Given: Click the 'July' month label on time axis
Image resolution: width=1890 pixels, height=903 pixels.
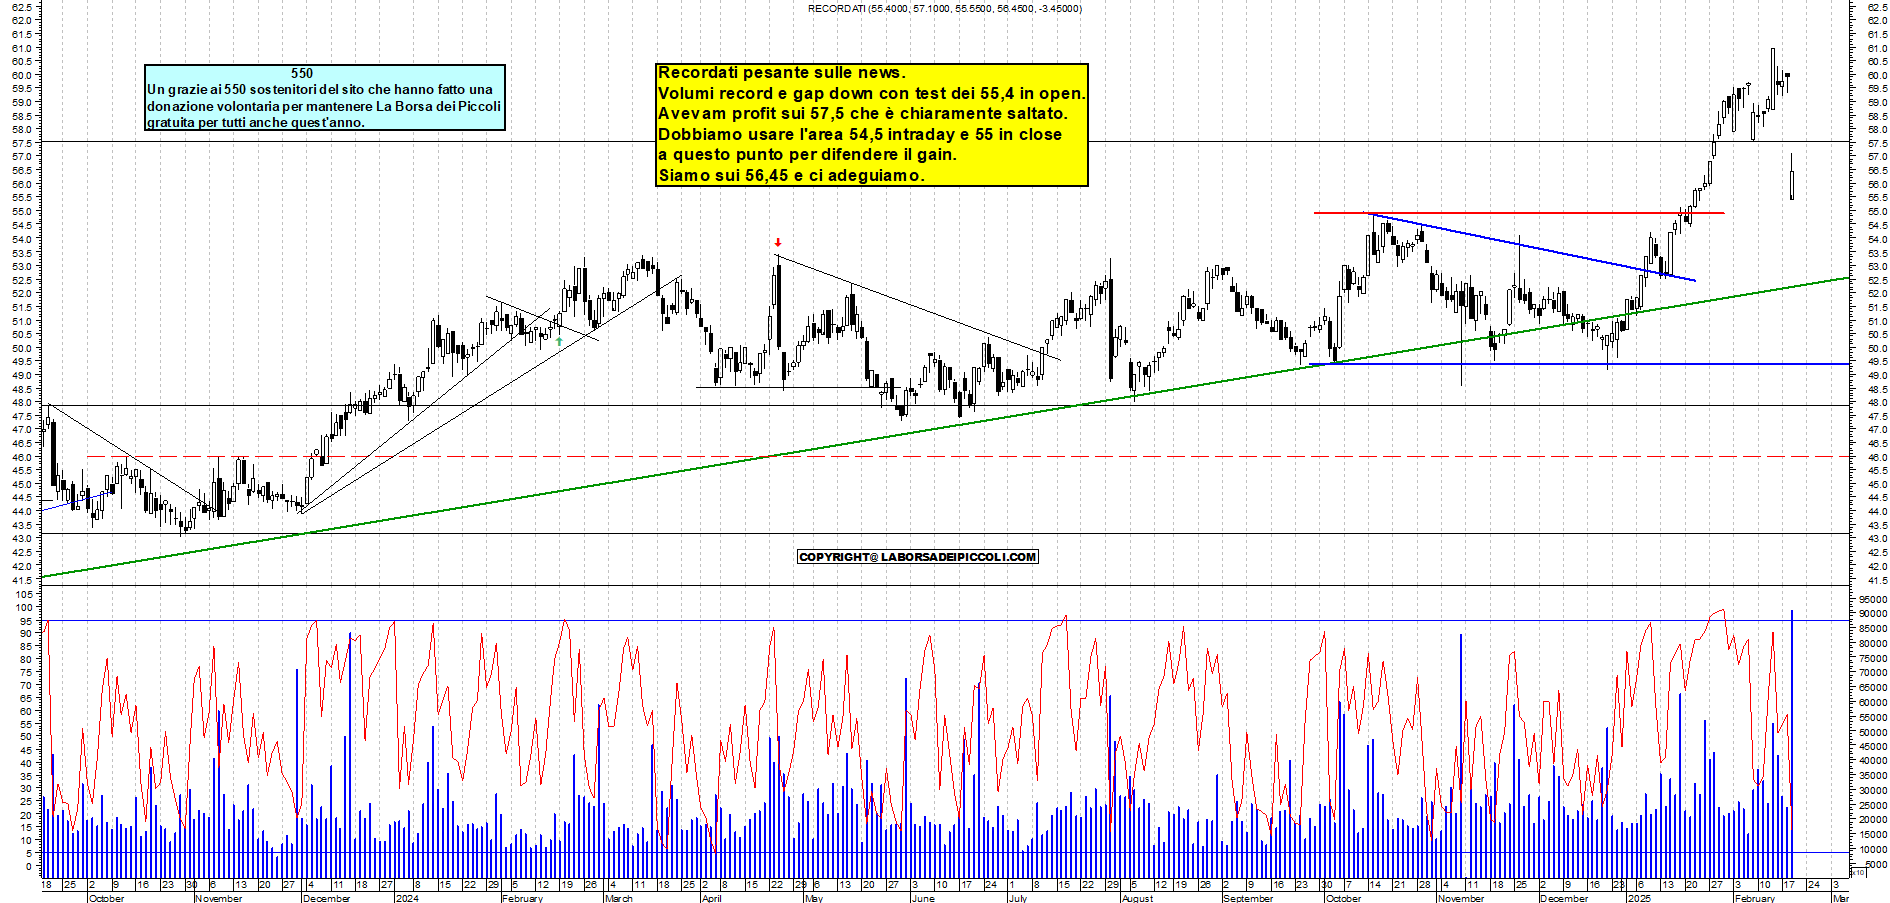Looking at the screenshot, I should (x=1018, y=898).
